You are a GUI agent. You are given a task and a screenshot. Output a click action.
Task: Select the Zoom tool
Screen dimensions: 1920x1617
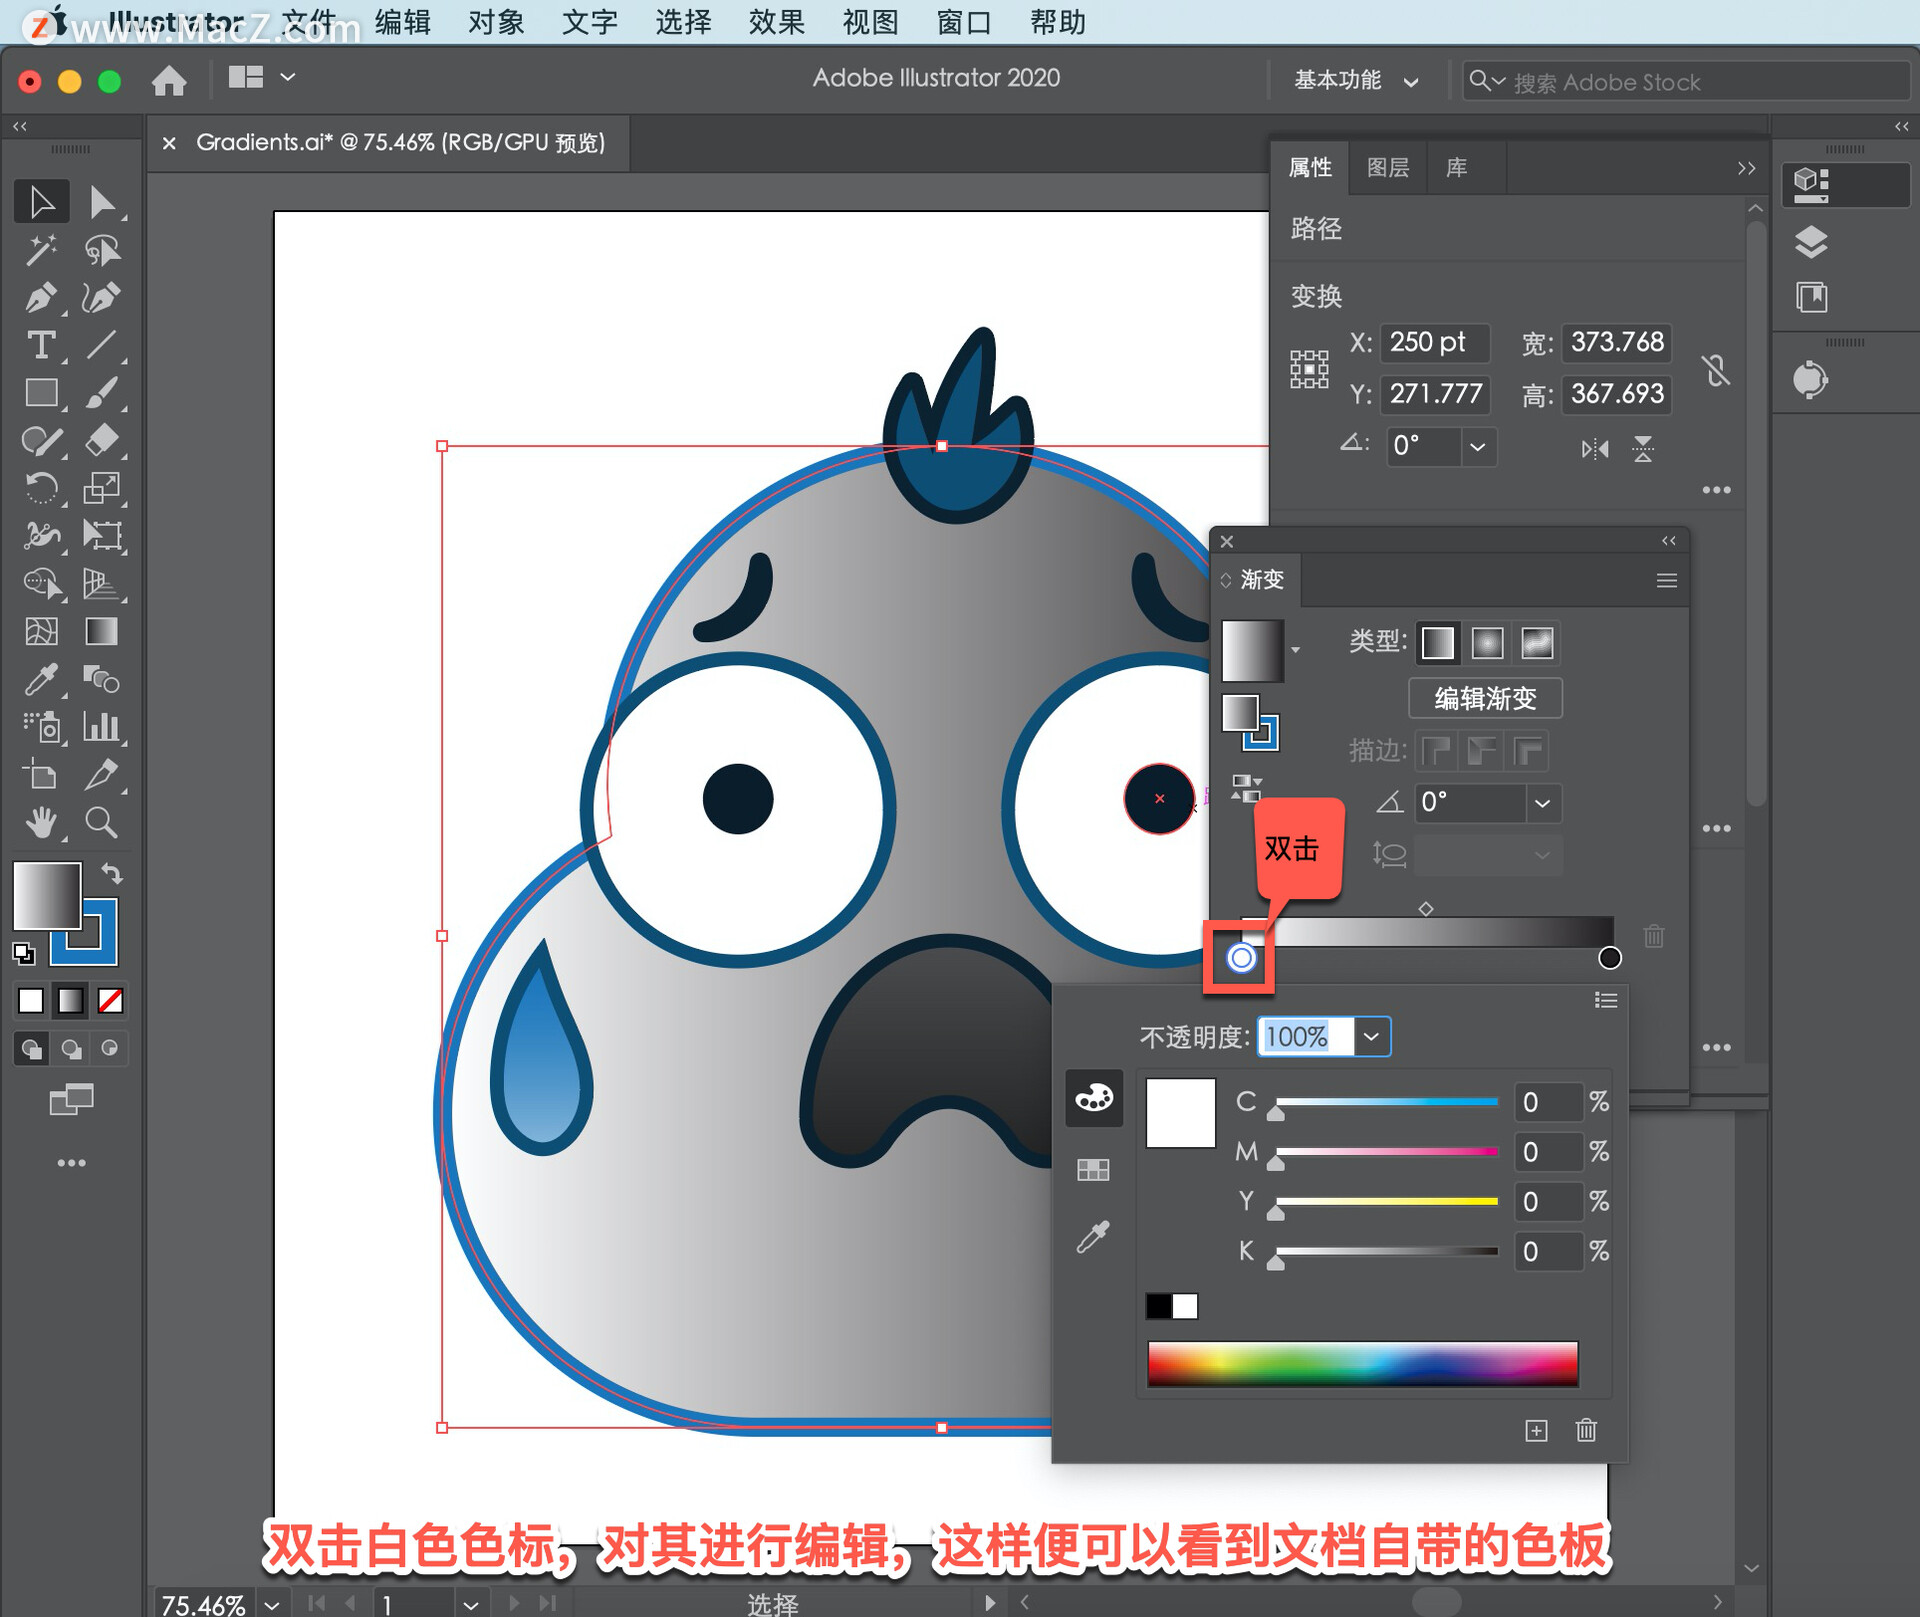click(x=101, y=823)
